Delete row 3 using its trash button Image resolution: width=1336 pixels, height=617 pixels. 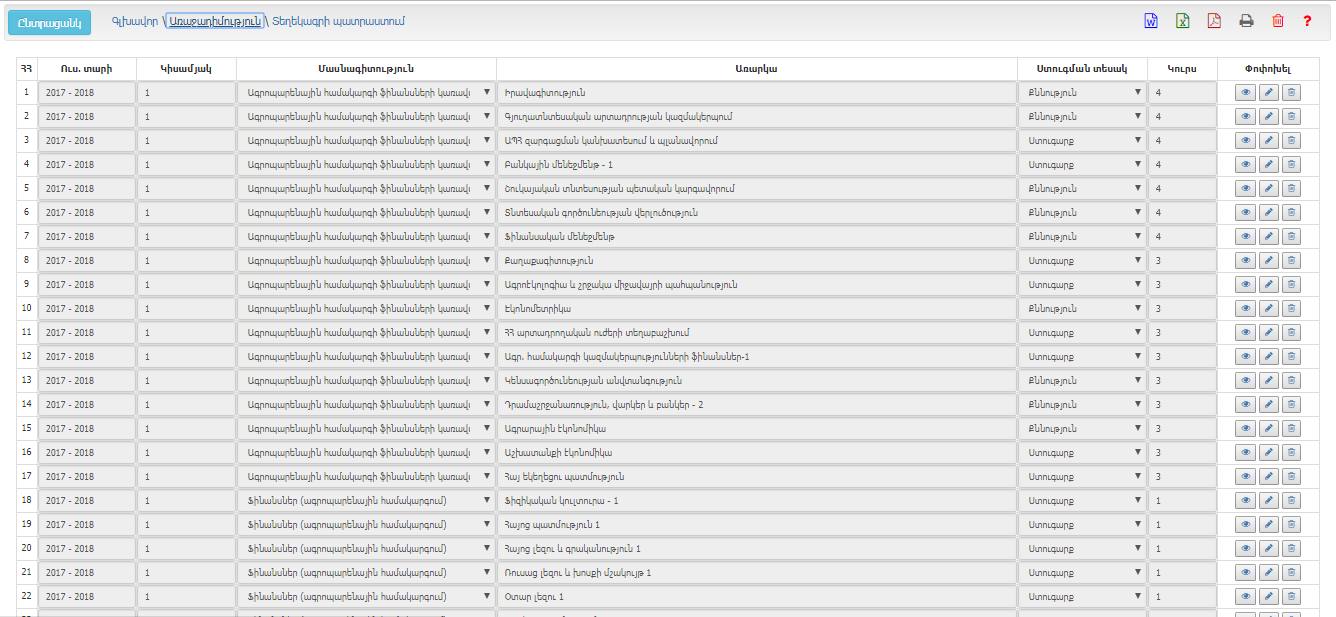(x=1291, y=141)
